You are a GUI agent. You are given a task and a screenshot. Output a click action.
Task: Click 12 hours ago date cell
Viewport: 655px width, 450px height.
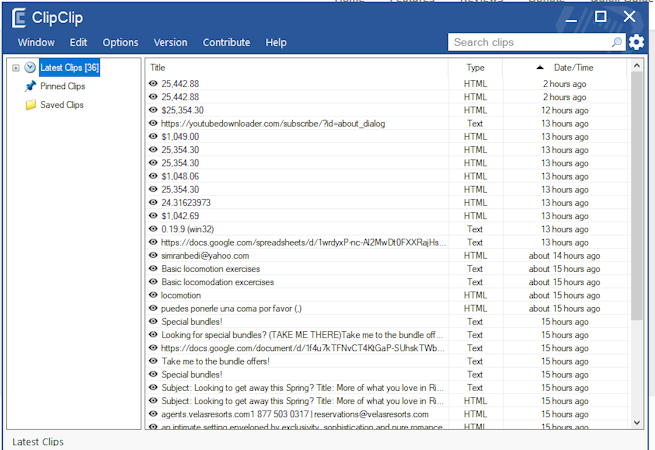pyautogui.click(x=565, y=110)
